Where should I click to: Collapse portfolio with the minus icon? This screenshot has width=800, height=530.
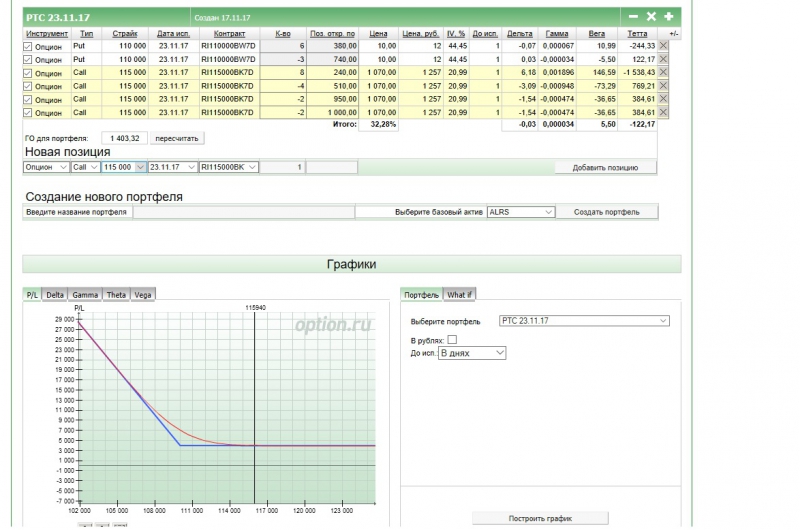(x=632, y=17)
